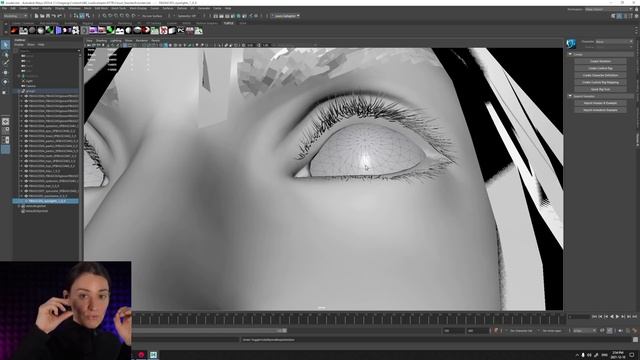Toggle the Channel Box panel icon
Viewport: 640px width, 360px height.
coord(636,16)
